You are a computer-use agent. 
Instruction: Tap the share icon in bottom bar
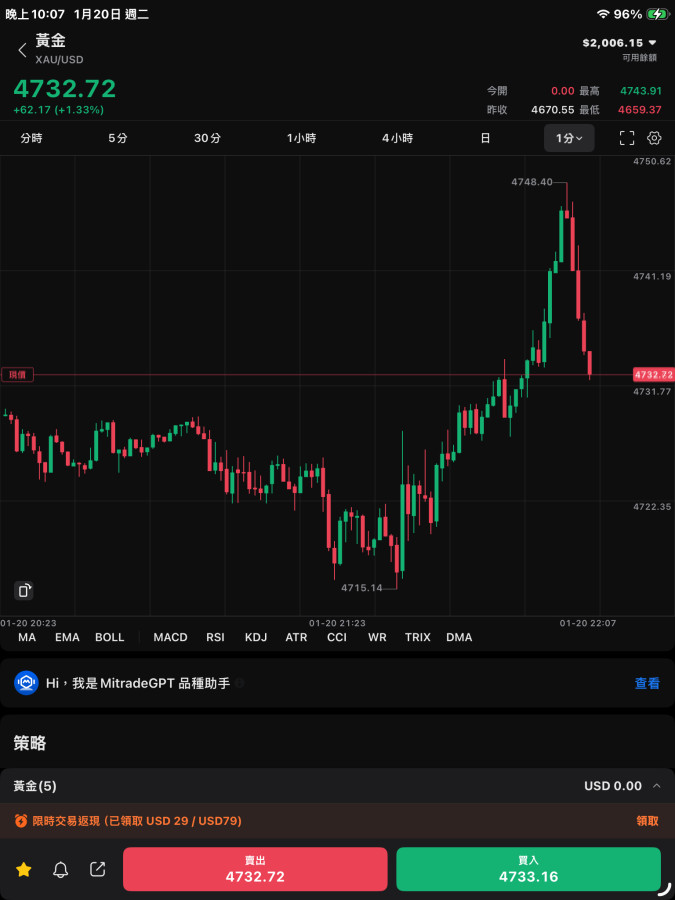coord(98,869)
